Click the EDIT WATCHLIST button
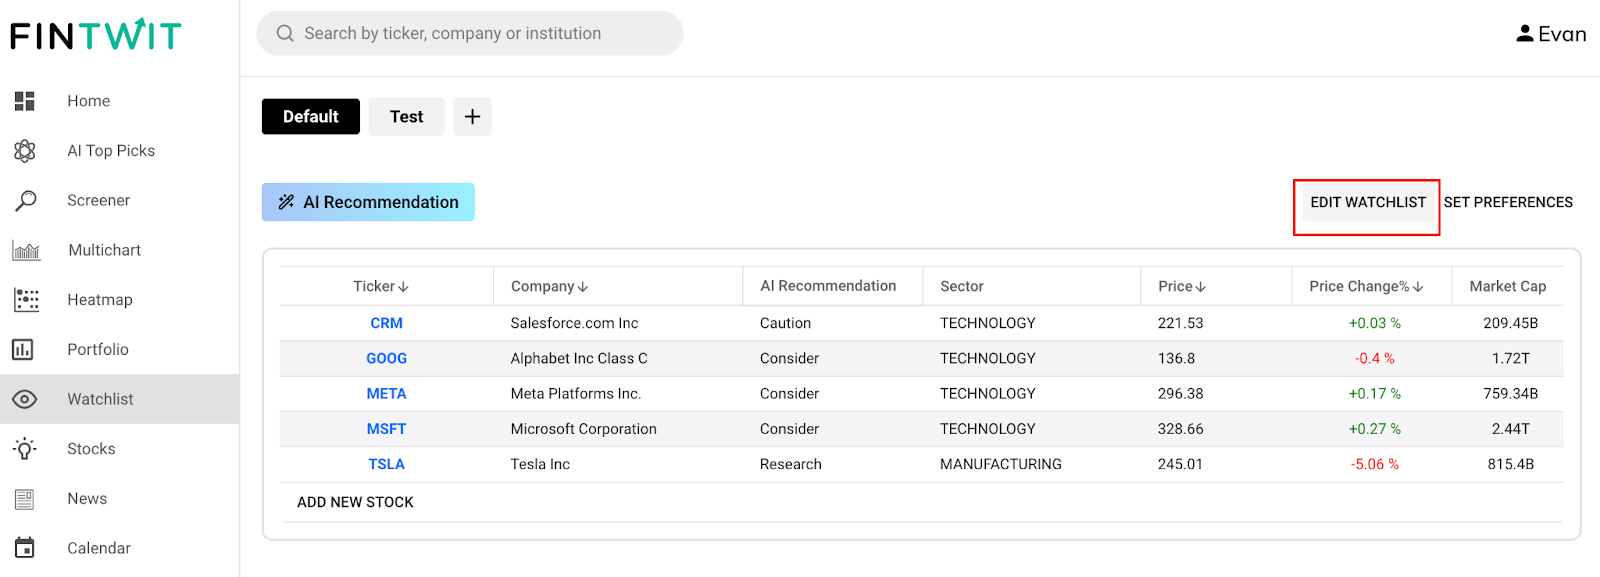This screenshot has height=577, width=1600. (1367, 202)
